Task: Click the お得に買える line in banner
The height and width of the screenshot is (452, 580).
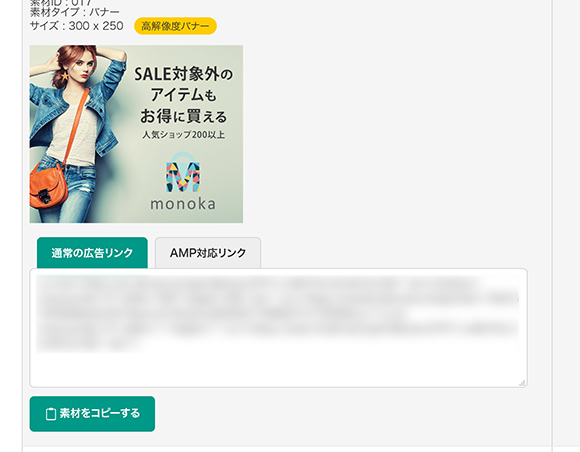Action: click(183, 116)
